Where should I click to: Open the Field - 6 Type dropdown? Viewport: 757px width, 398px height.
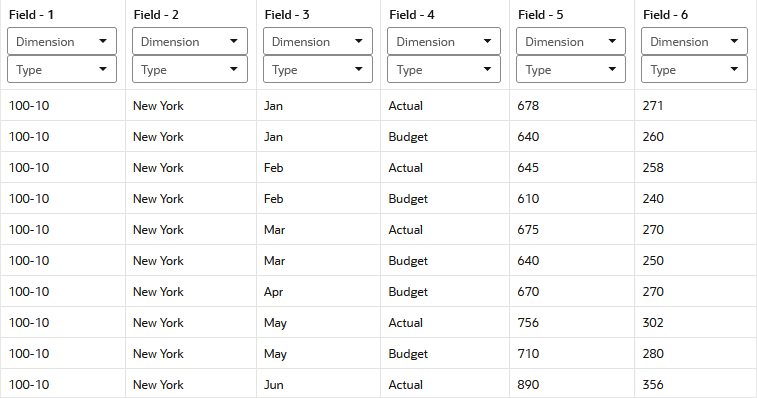[x=694, y=70]
